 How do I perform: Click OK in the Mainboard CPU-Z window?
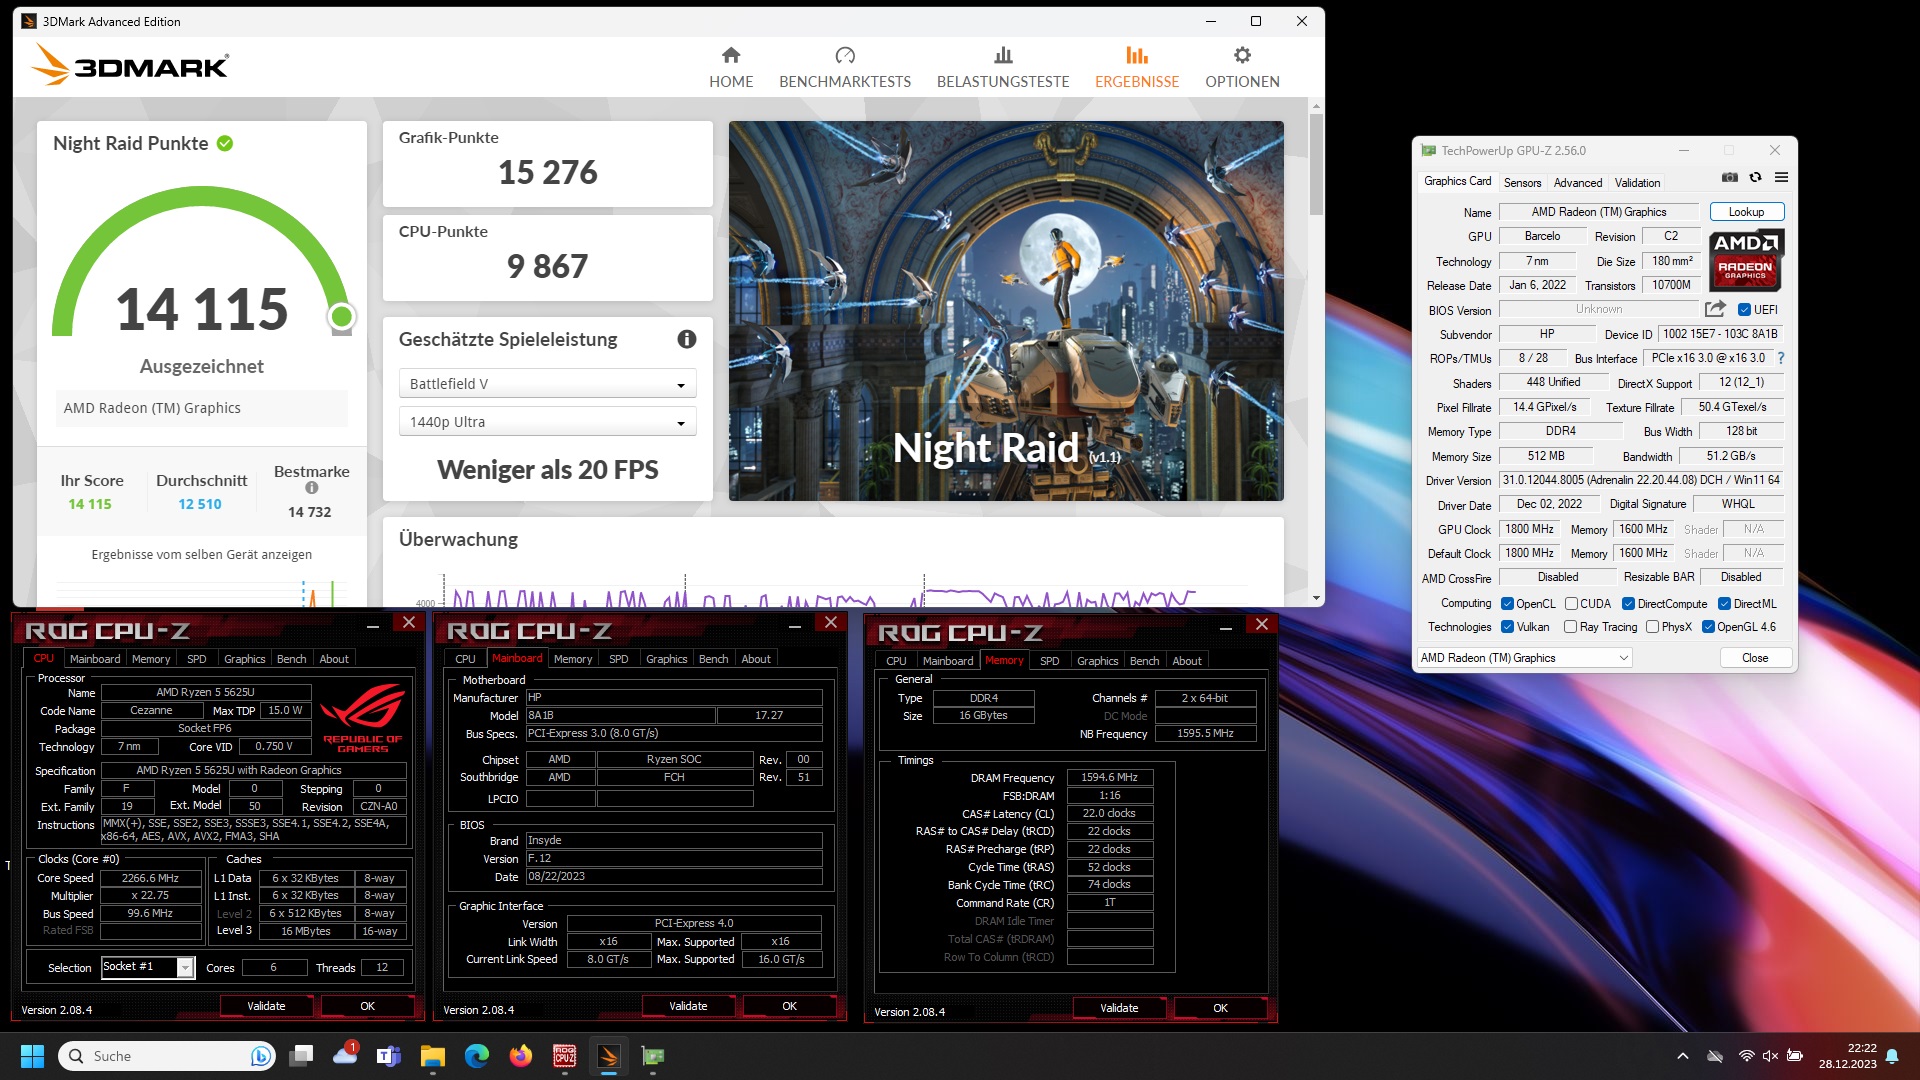[x=789, y=1006]
